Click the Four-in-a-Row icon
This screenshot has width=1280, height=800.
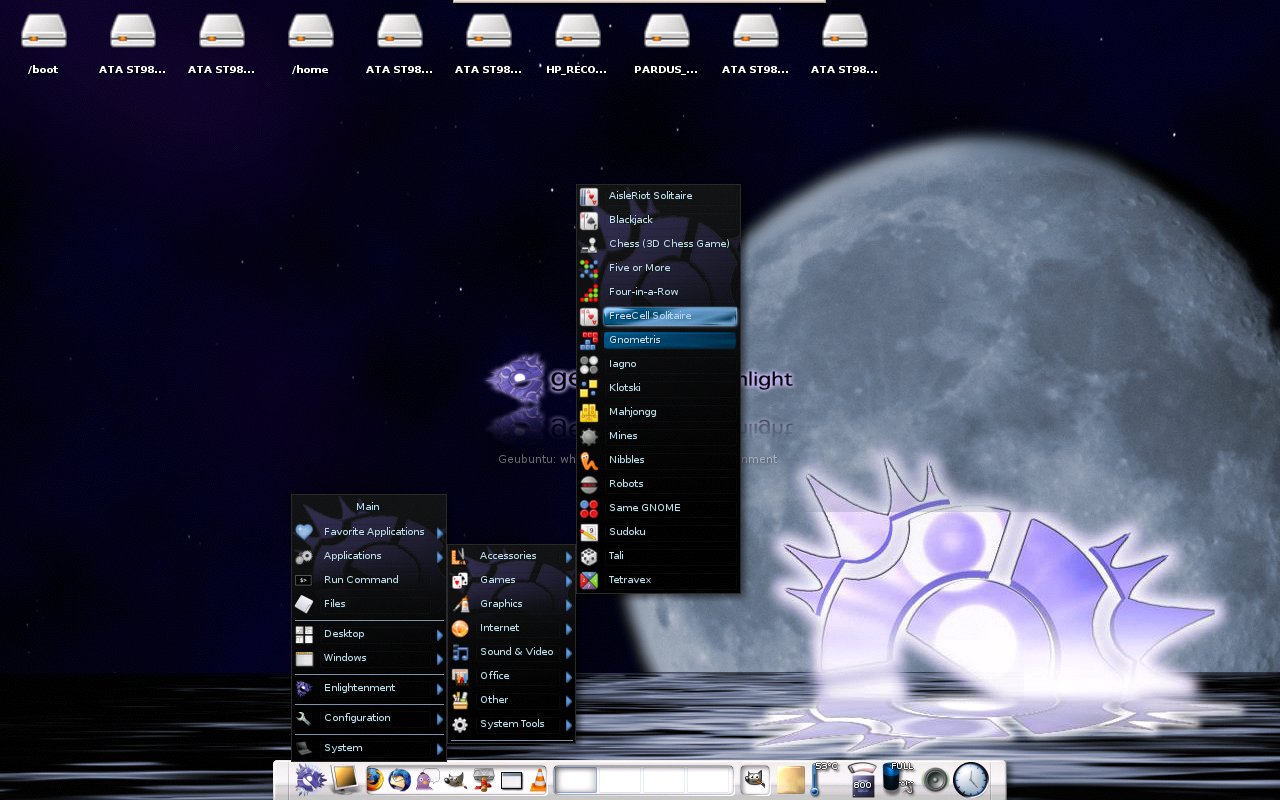click(x=589, y=292)
